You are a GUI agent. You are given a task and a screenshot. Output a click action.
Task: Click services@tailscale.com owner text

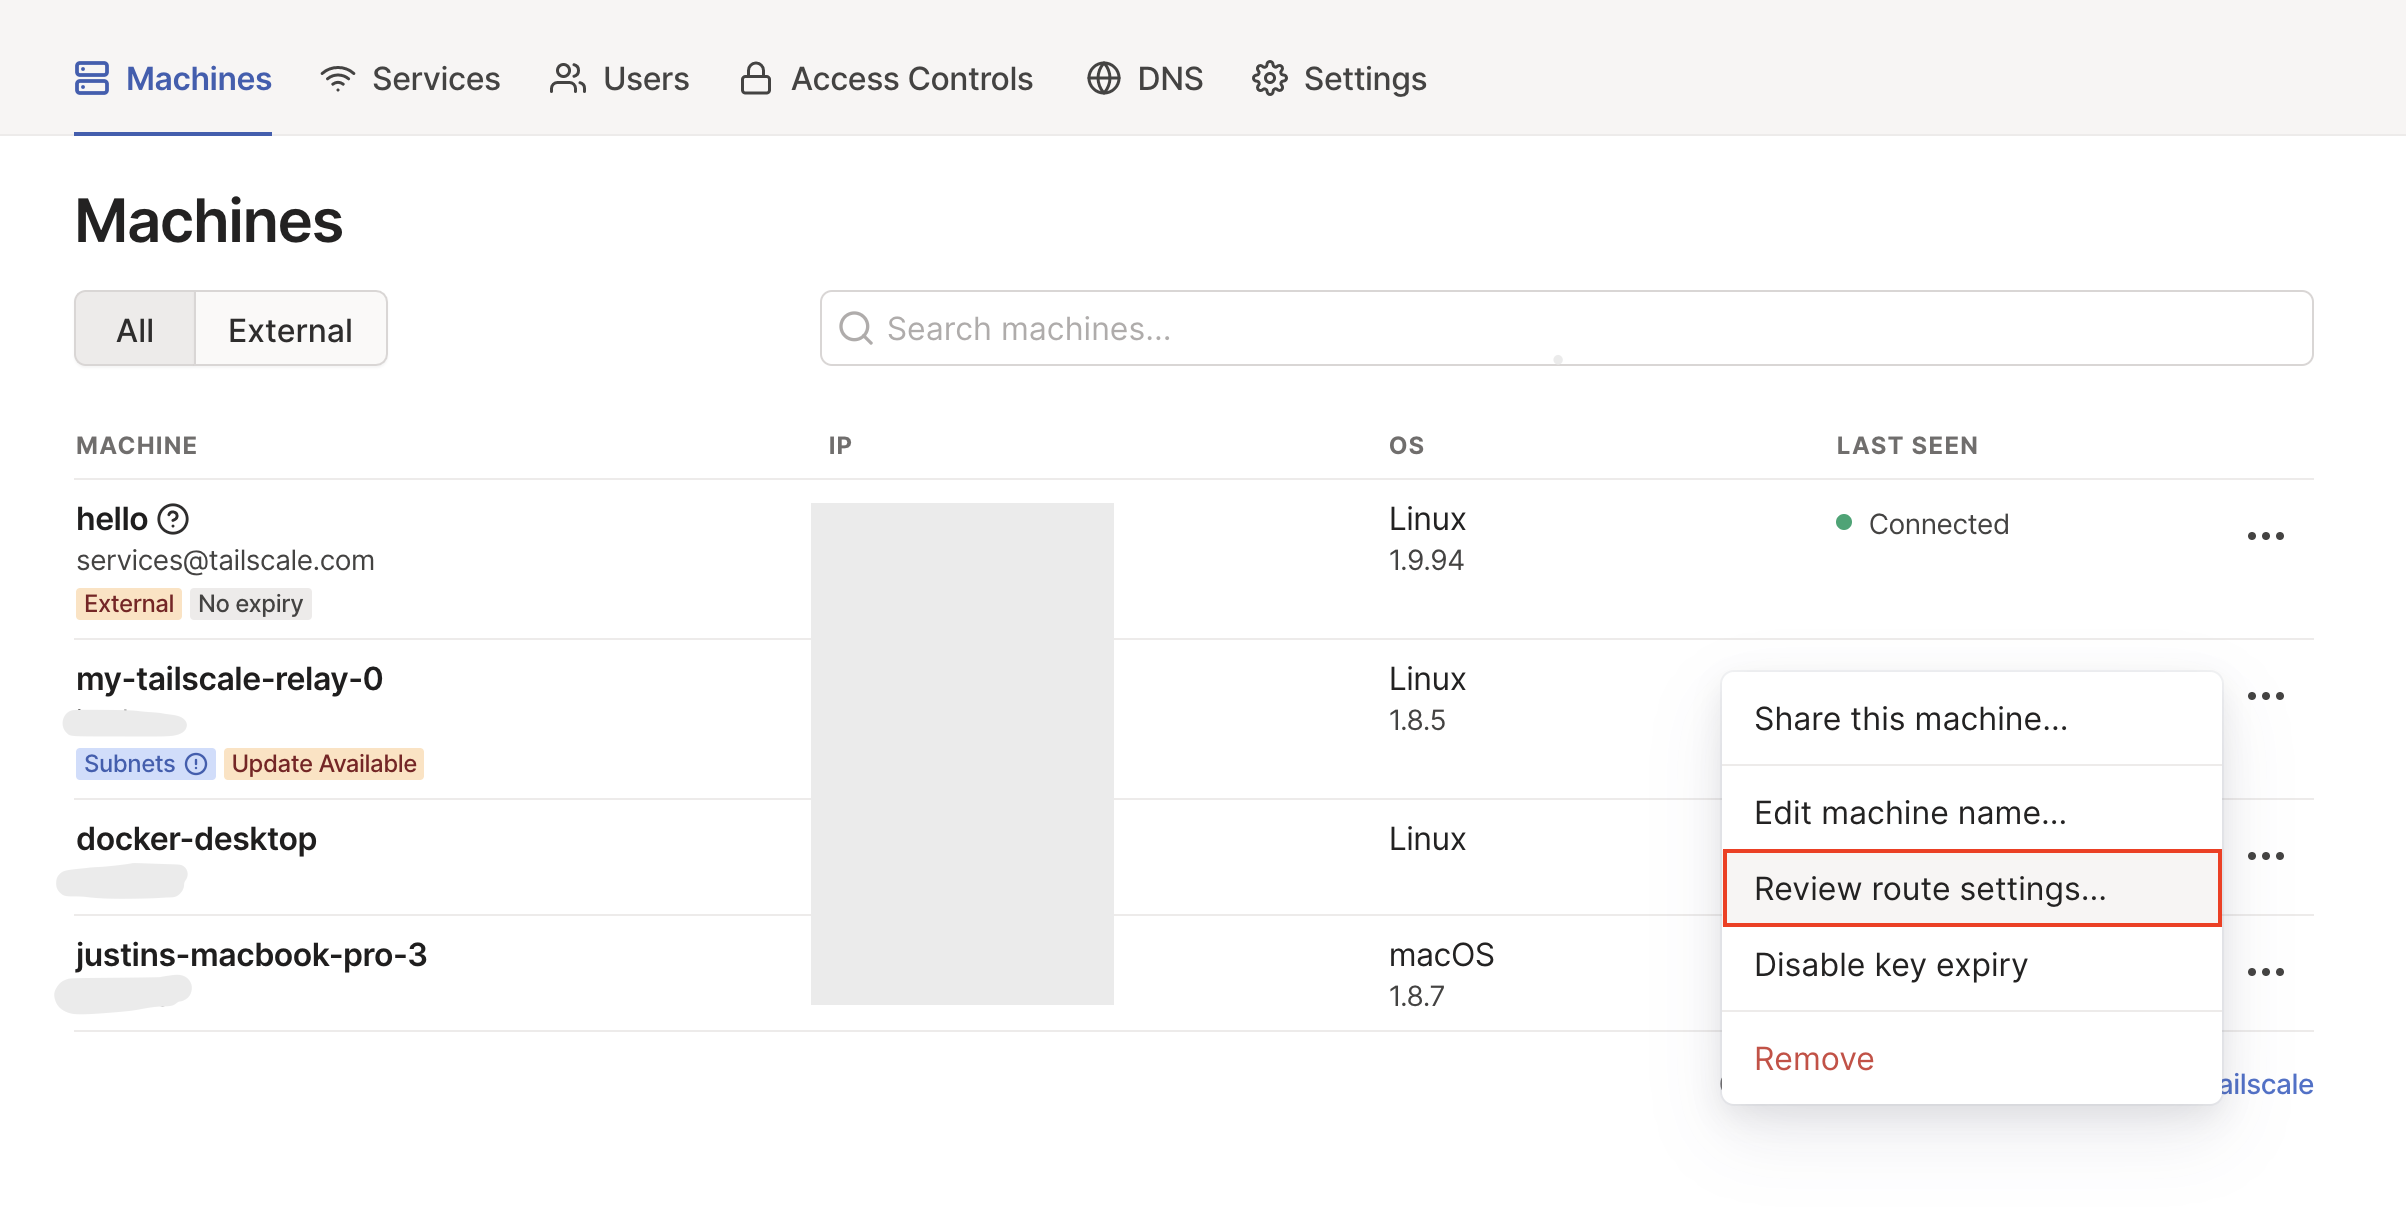point(225,560)
